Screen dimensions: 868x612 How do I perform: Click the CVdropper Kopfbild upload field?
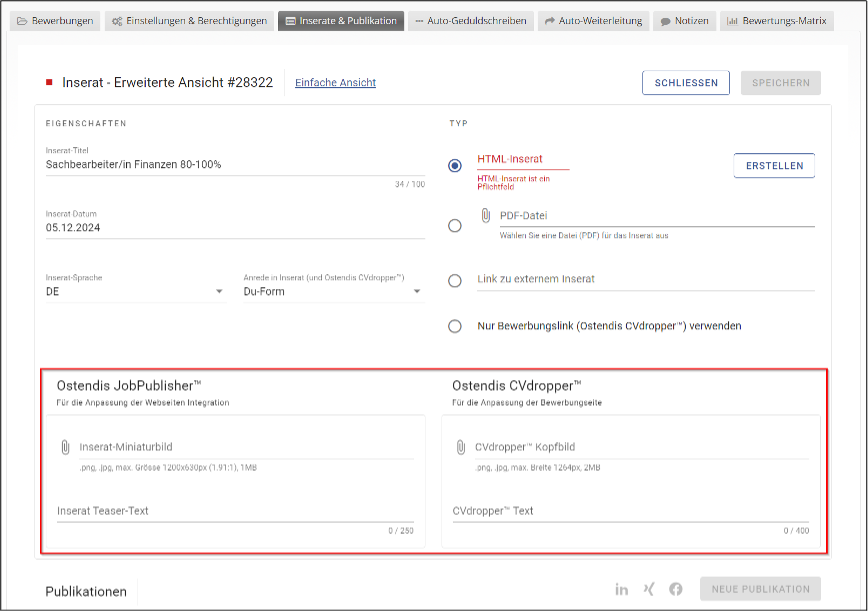642,447
